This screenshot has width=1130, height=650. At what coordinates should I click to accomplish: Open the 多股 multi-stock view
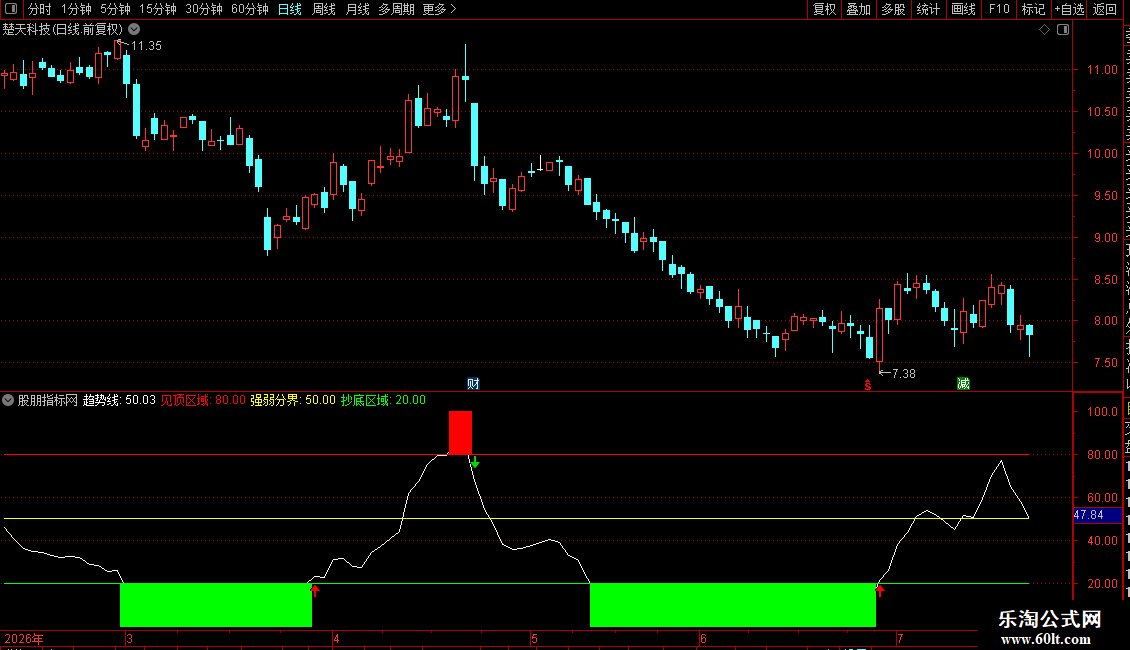click(x=893, y=9)
